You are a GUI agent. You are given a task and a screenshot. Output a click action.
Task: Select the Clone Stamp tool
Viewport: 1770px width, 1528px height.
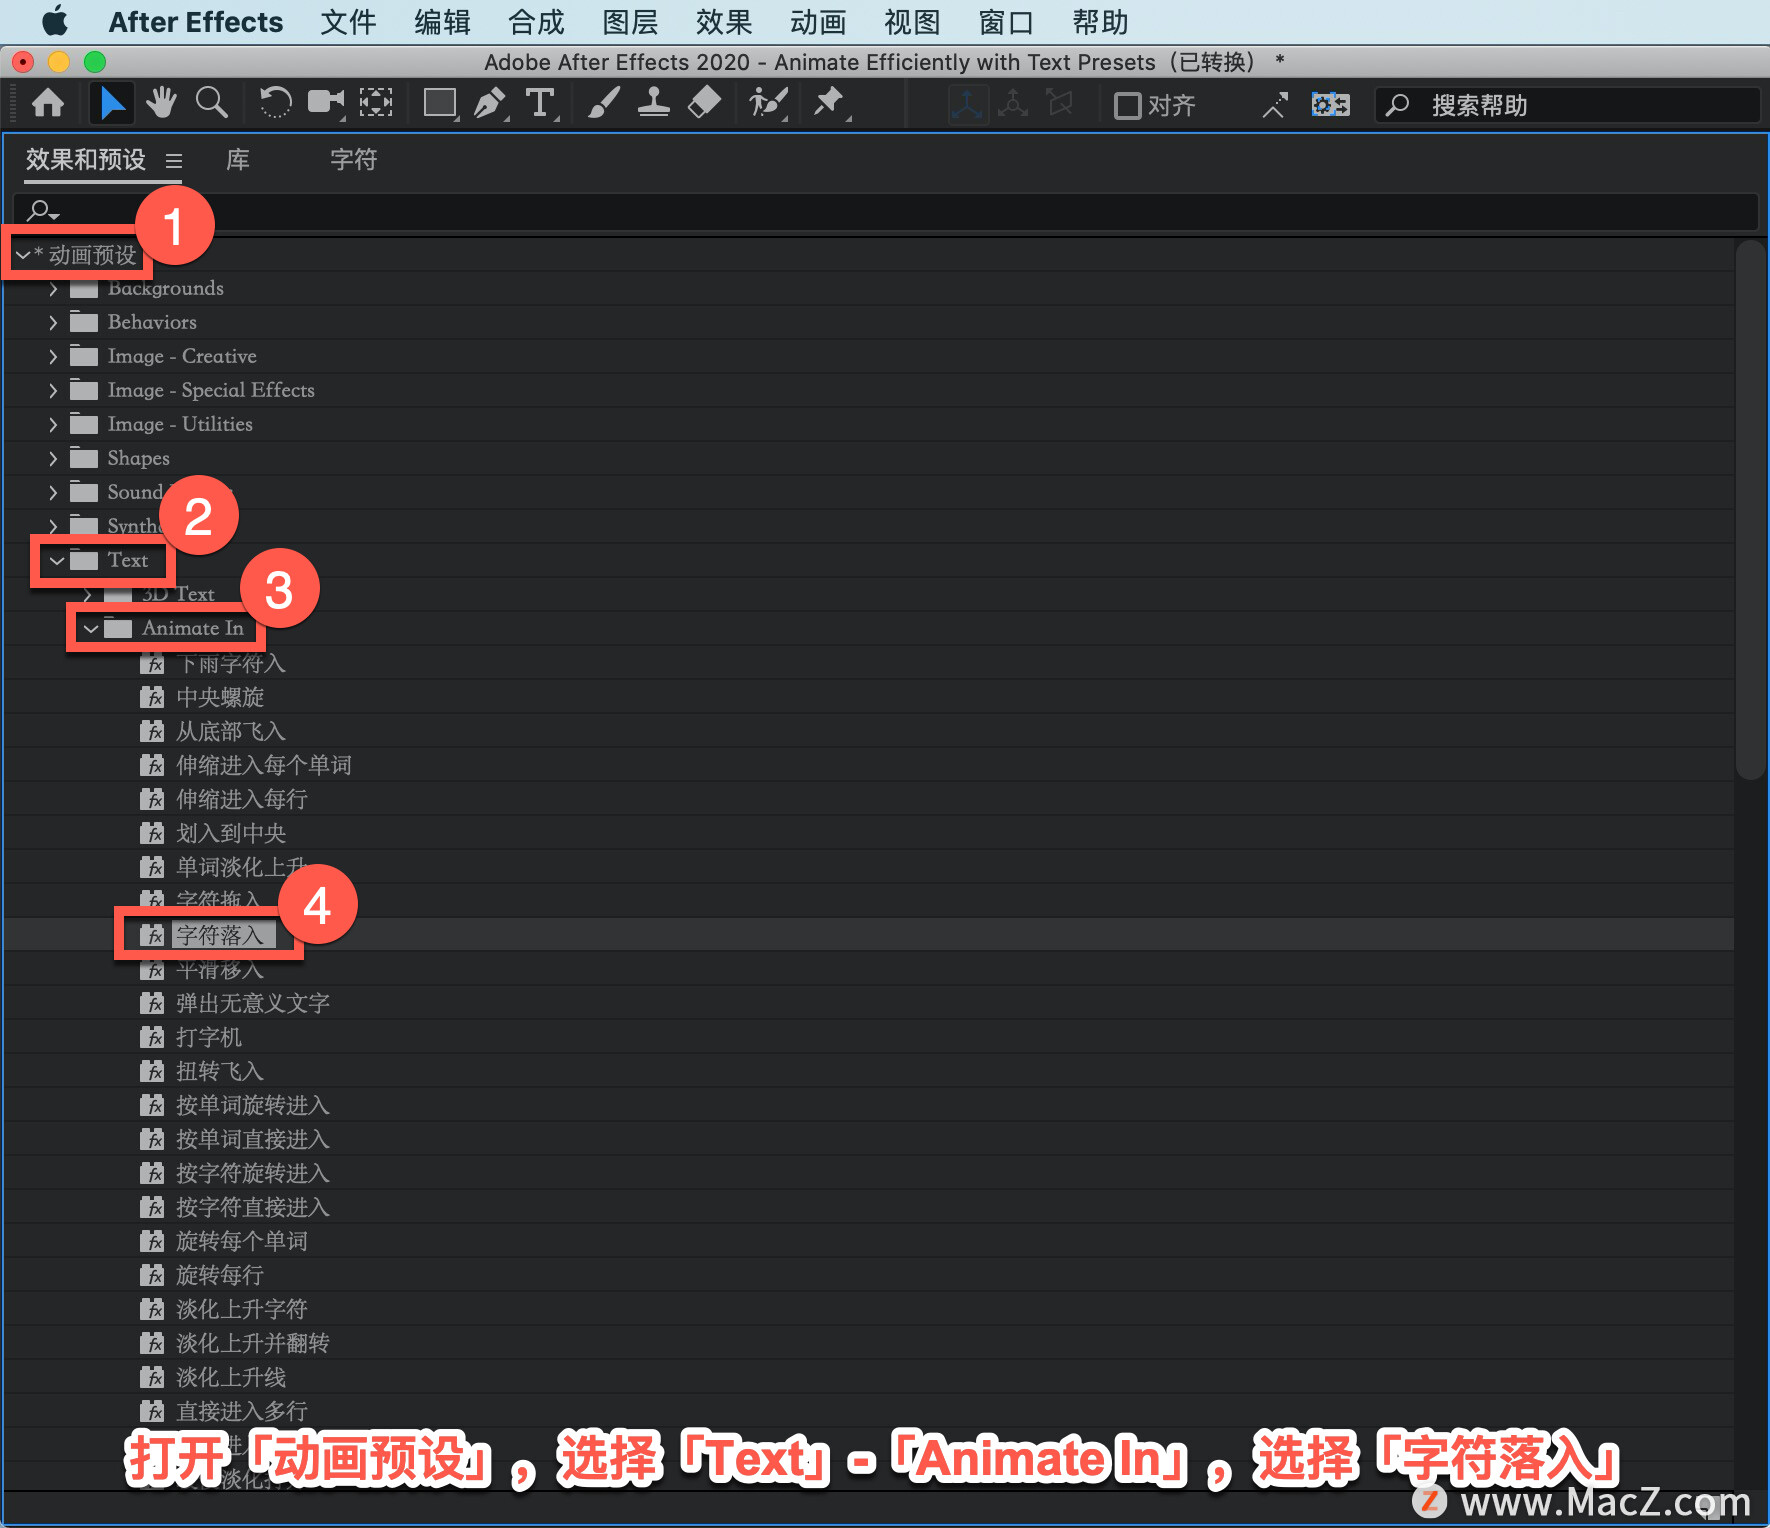(x=654, y=103)
